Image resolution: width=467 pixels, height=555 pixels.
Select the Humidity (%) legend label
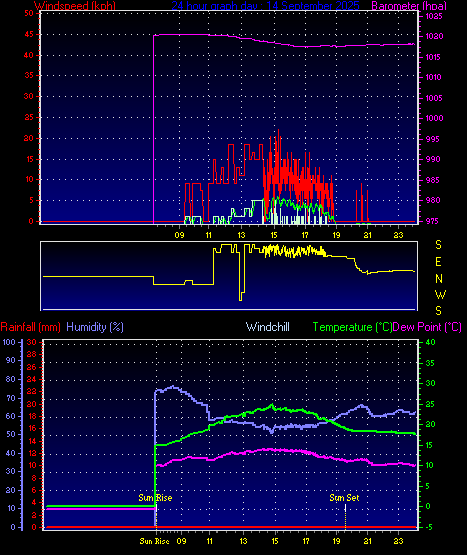tap(95, 327)
